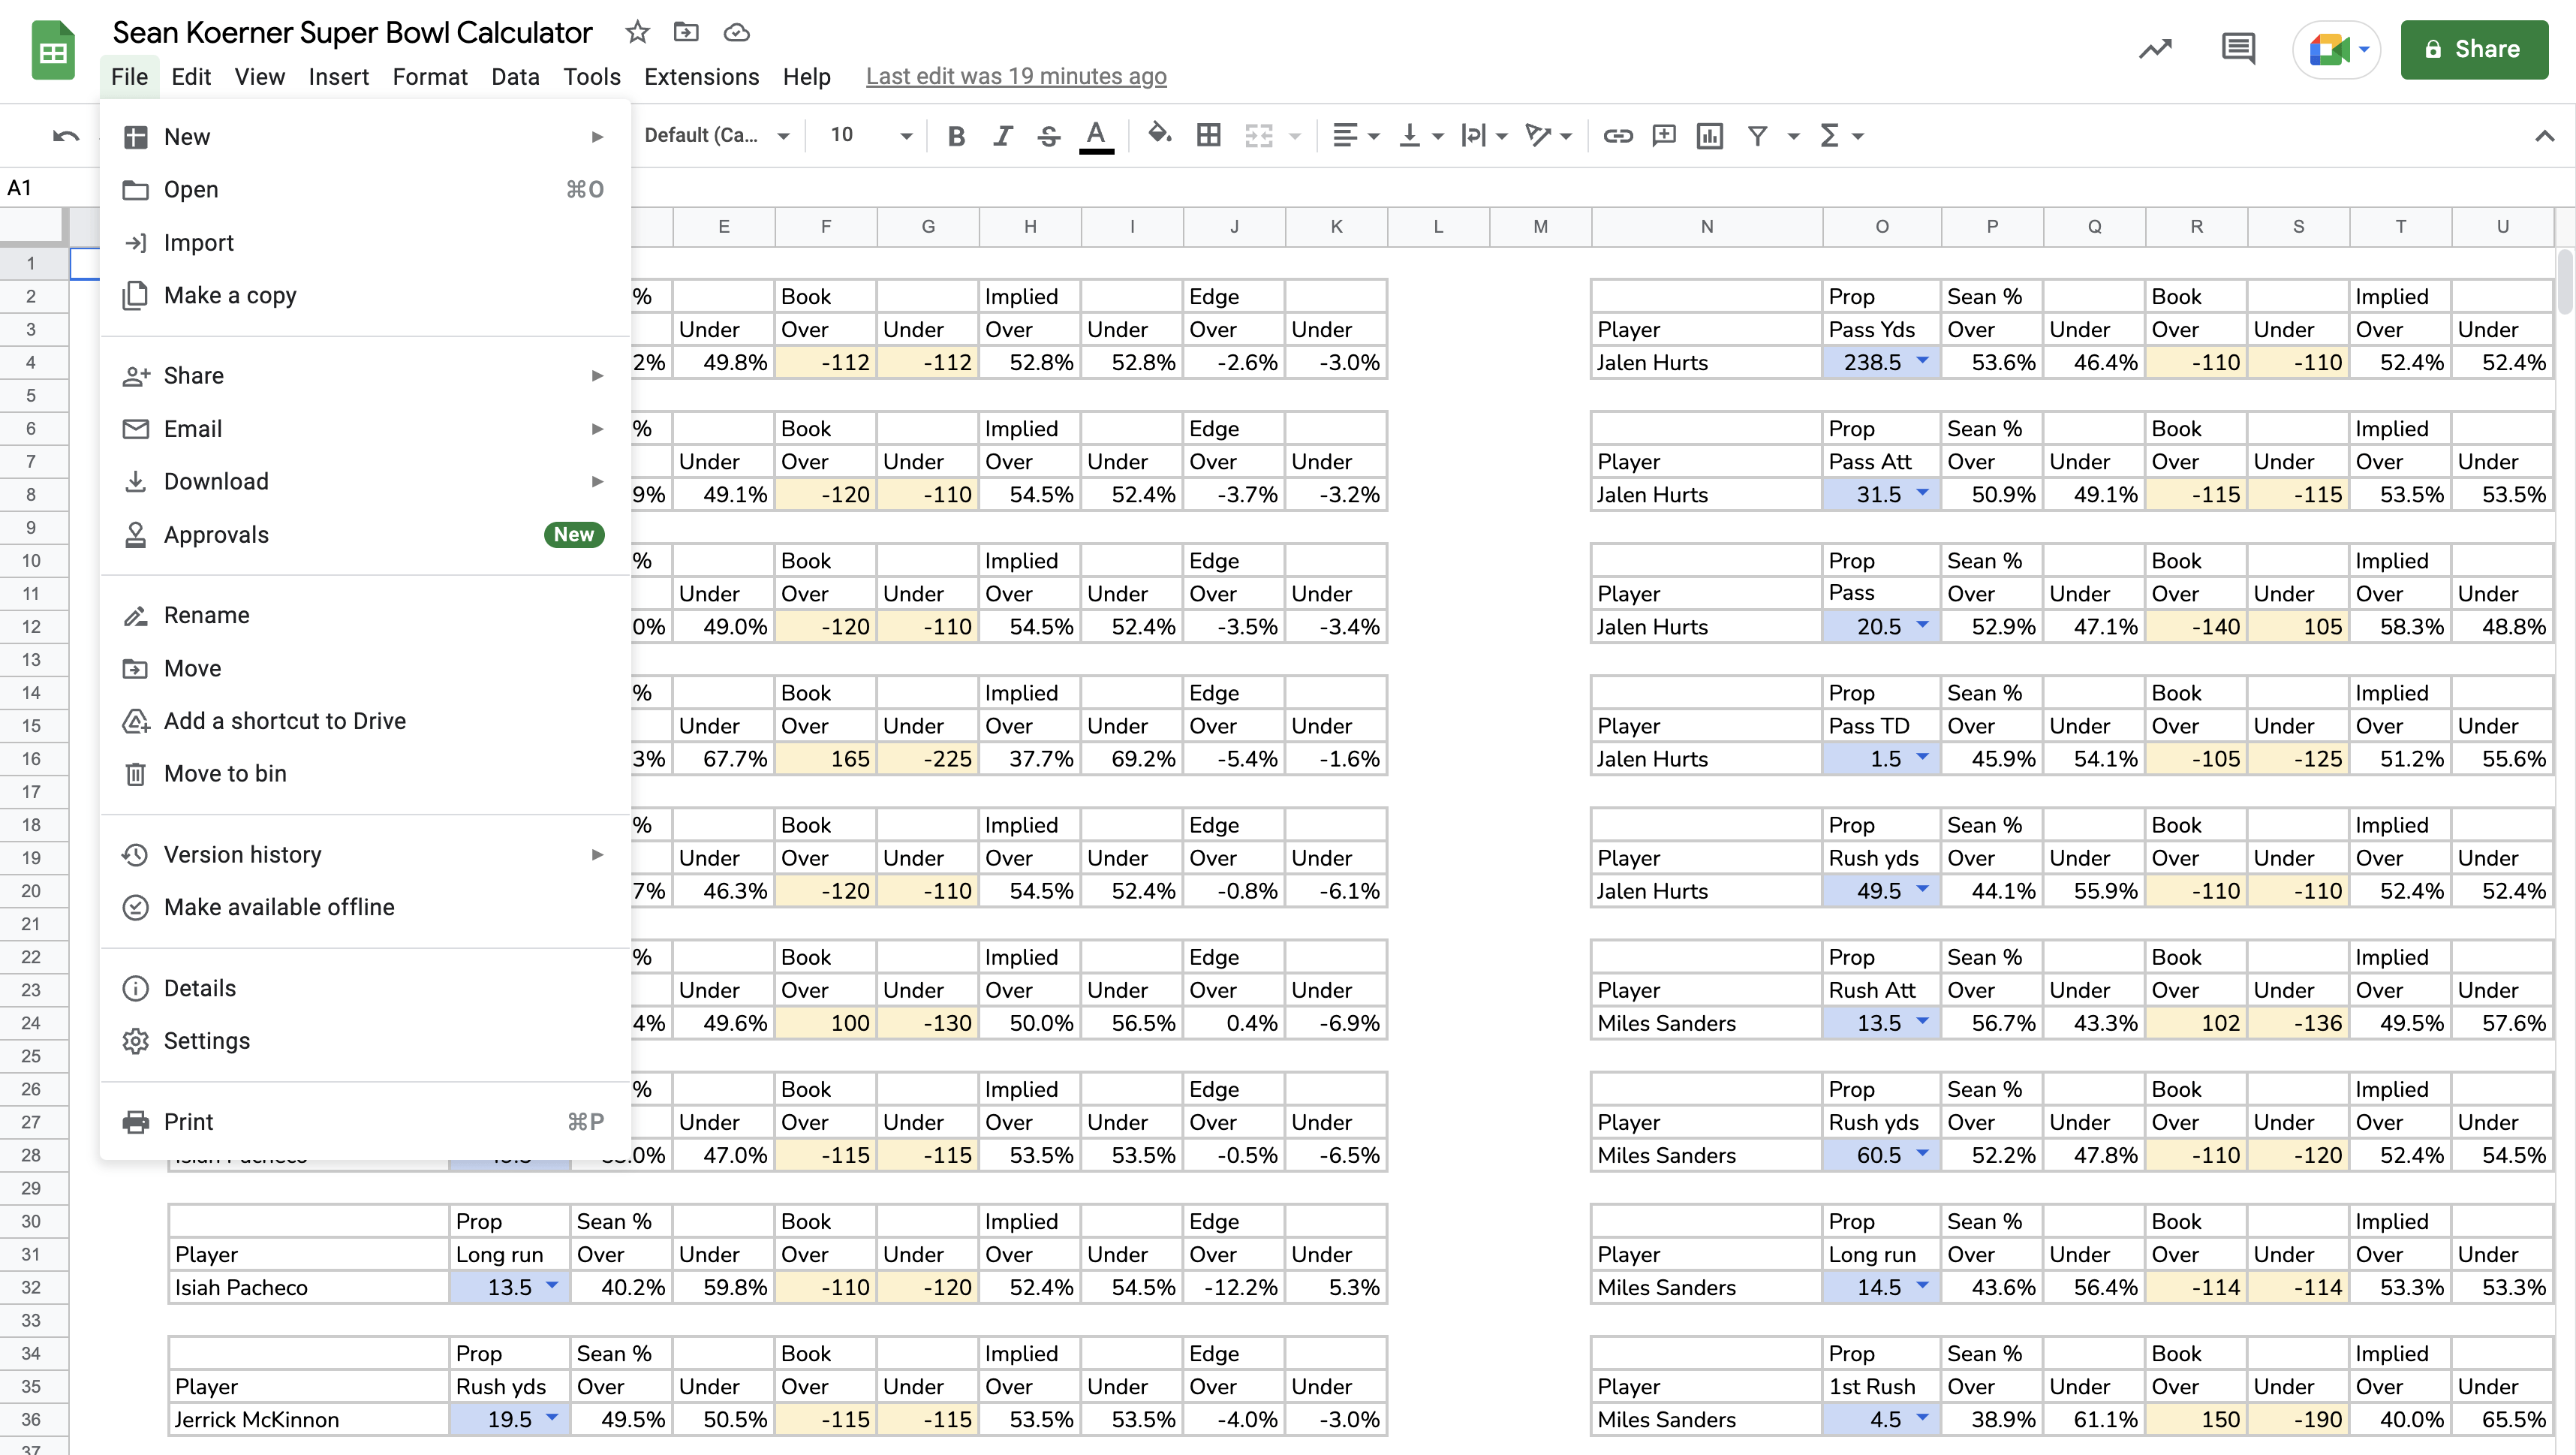Open the comment history icon
The width and height of the screenshot is (2576, 1455).
(x=2238, y=49)
